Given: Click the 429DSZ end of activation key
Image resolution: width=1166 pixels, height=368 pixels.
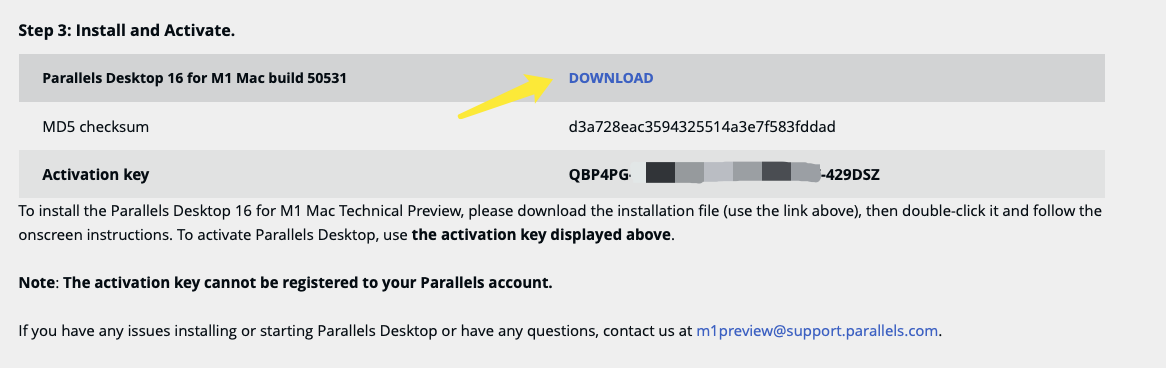Looking at the screenshot, I should point(853,175).
